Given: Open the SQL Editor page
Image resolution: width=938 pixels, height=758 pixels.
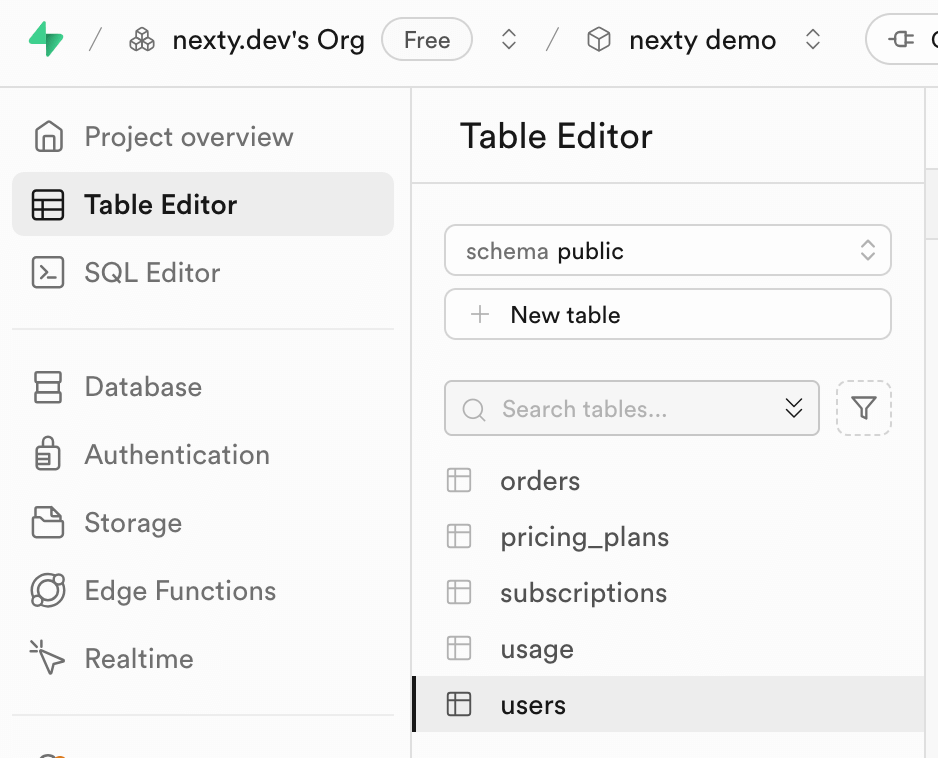Looking at the screenshot, I should tap(152, 273).
